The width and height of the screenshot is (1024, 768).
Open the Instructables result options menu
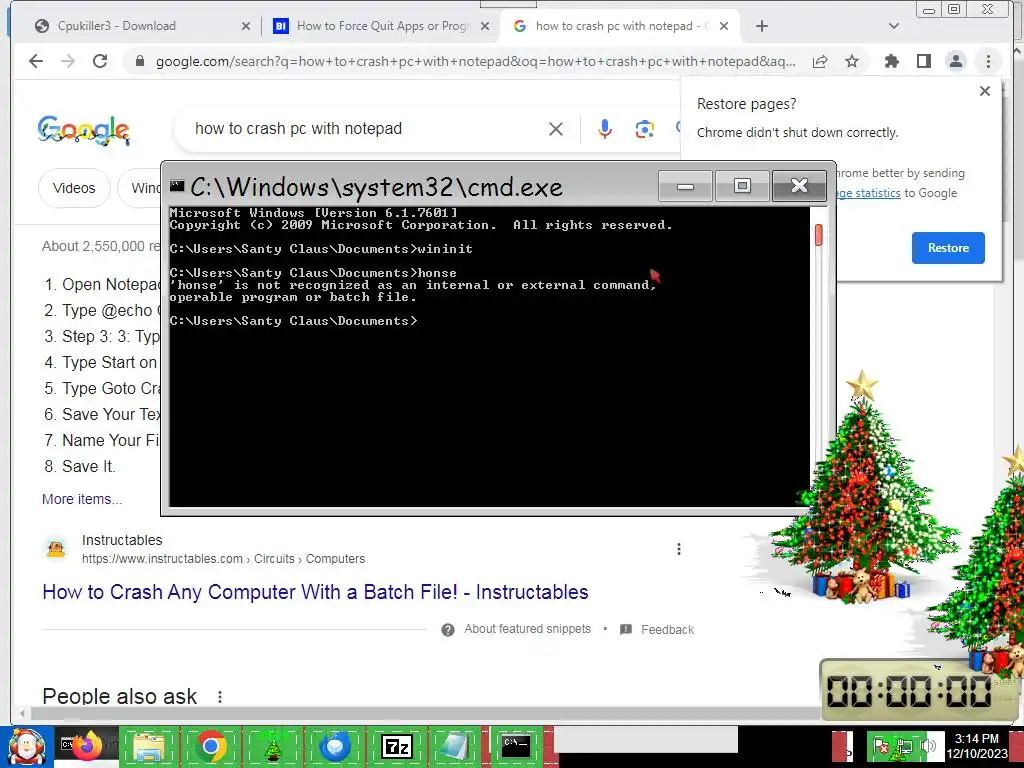[679, 549]
